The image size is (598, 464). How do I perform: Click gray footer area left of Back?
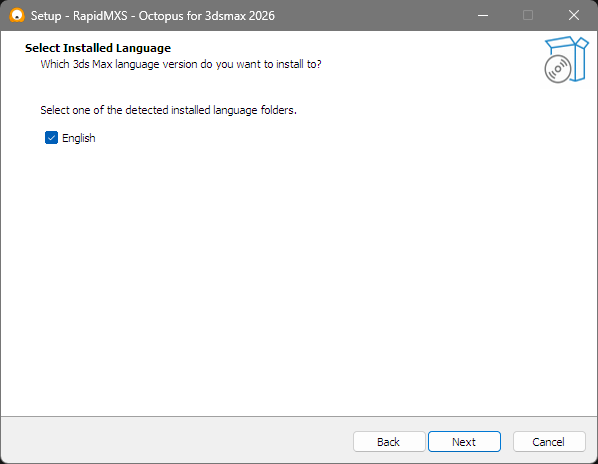[175, 441]
